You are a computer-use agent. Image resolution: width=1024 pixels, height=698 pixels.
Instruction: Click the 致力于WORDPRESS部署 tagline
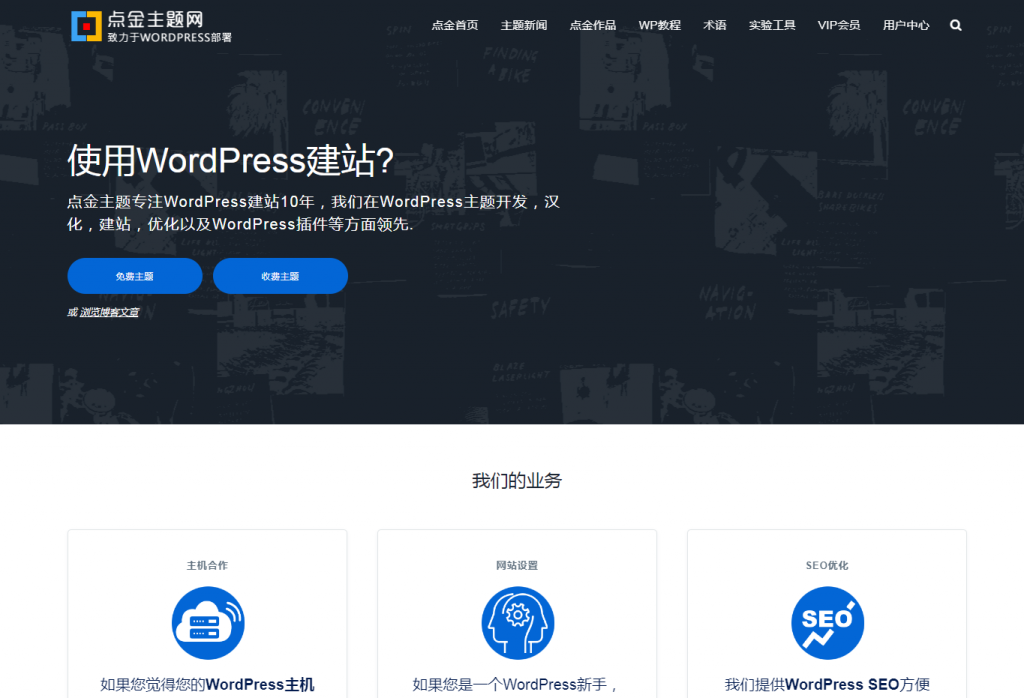point(170,38)
